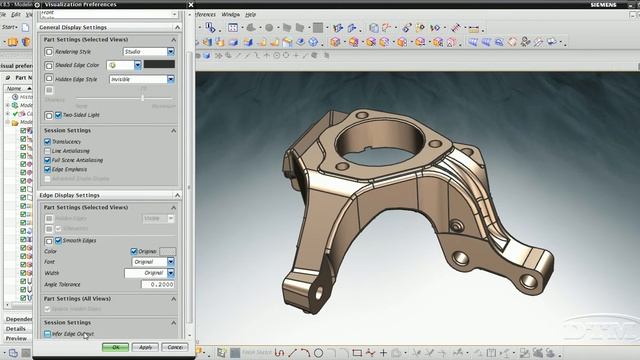
Task: Check the Rendering Style override box
Action: point(49,52)
